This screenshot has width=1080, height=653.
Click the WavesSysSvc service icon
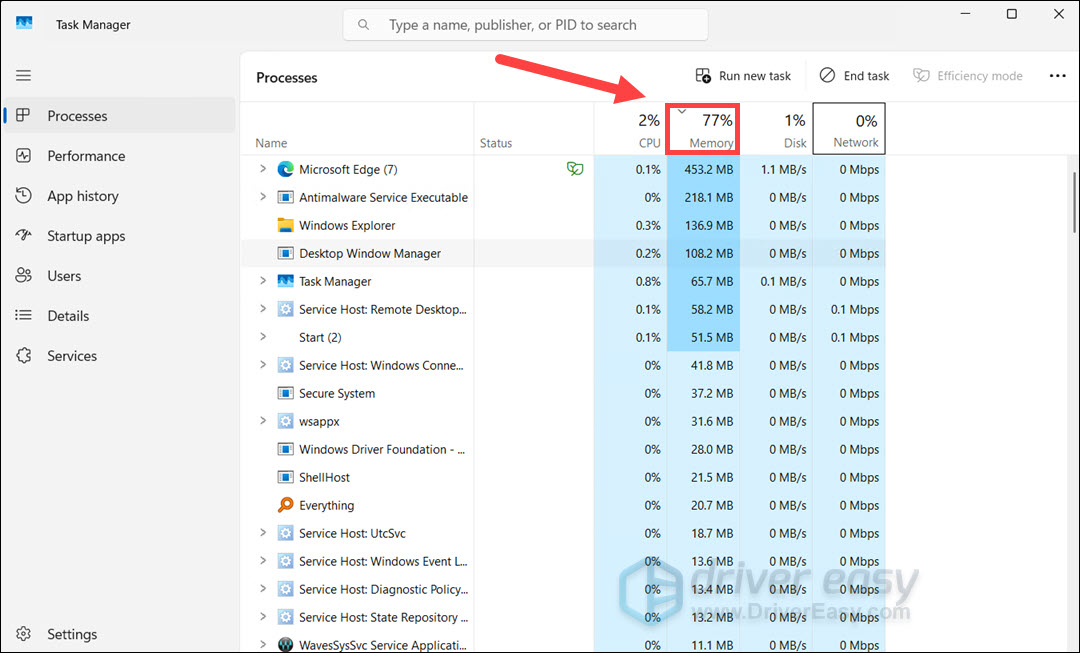(x=285, y=645)
